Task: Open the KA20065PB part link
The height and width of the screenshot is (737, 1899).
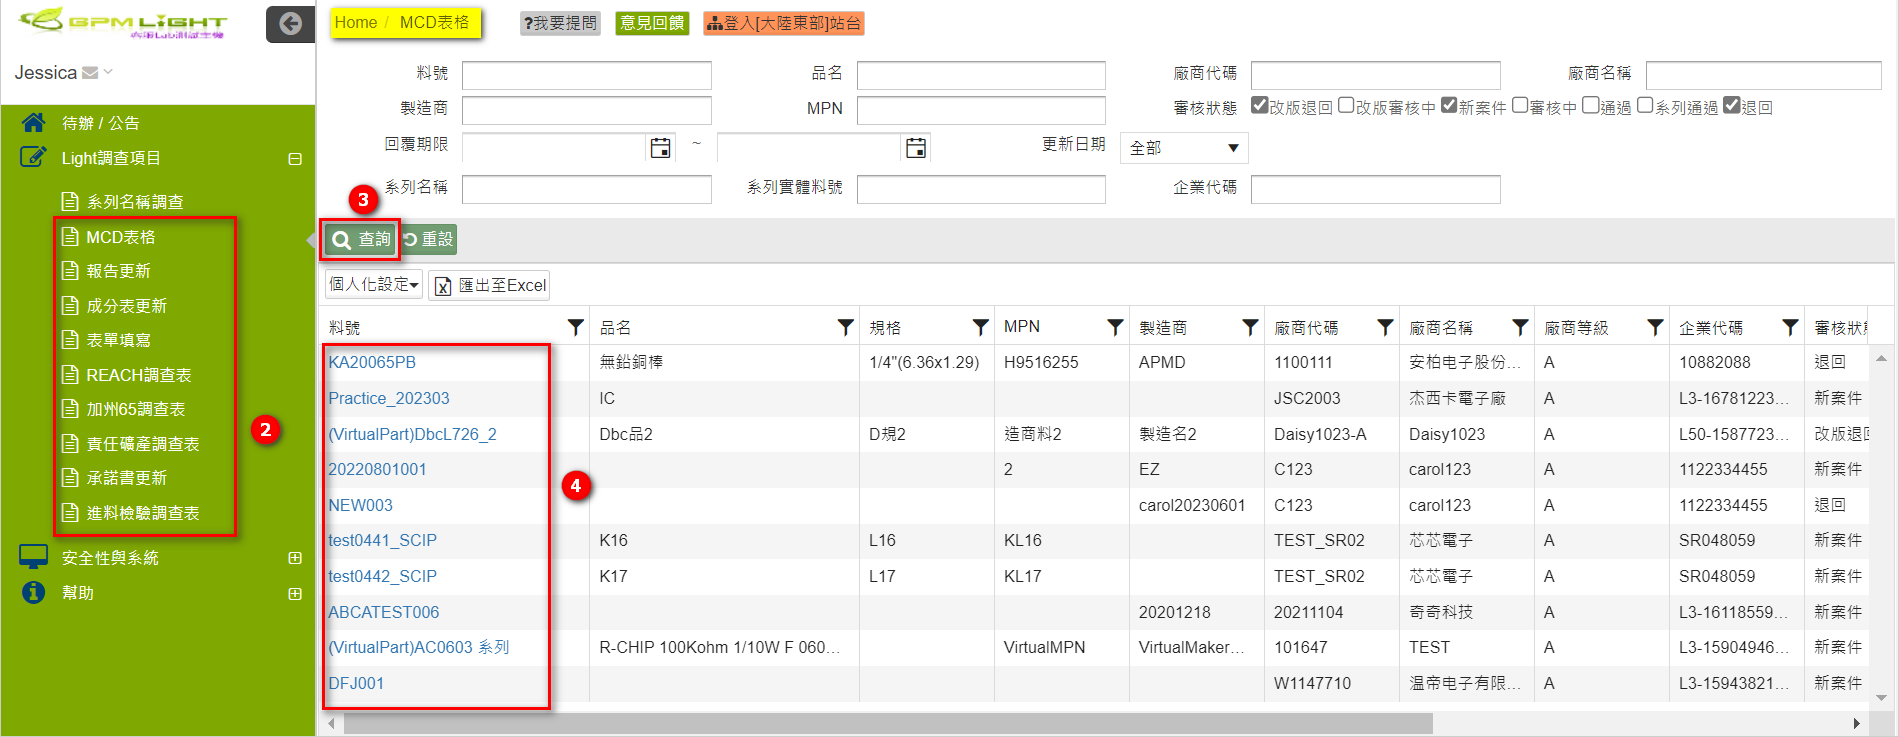Action: pos(372,362)
